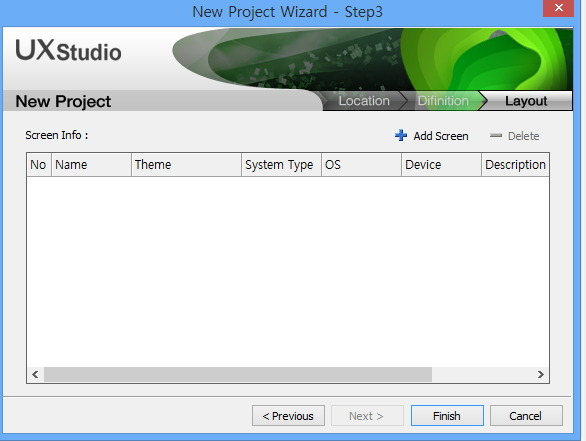Click the System Type column header
This screenshot has width=586, height=441.
click(x=281, y=164)
